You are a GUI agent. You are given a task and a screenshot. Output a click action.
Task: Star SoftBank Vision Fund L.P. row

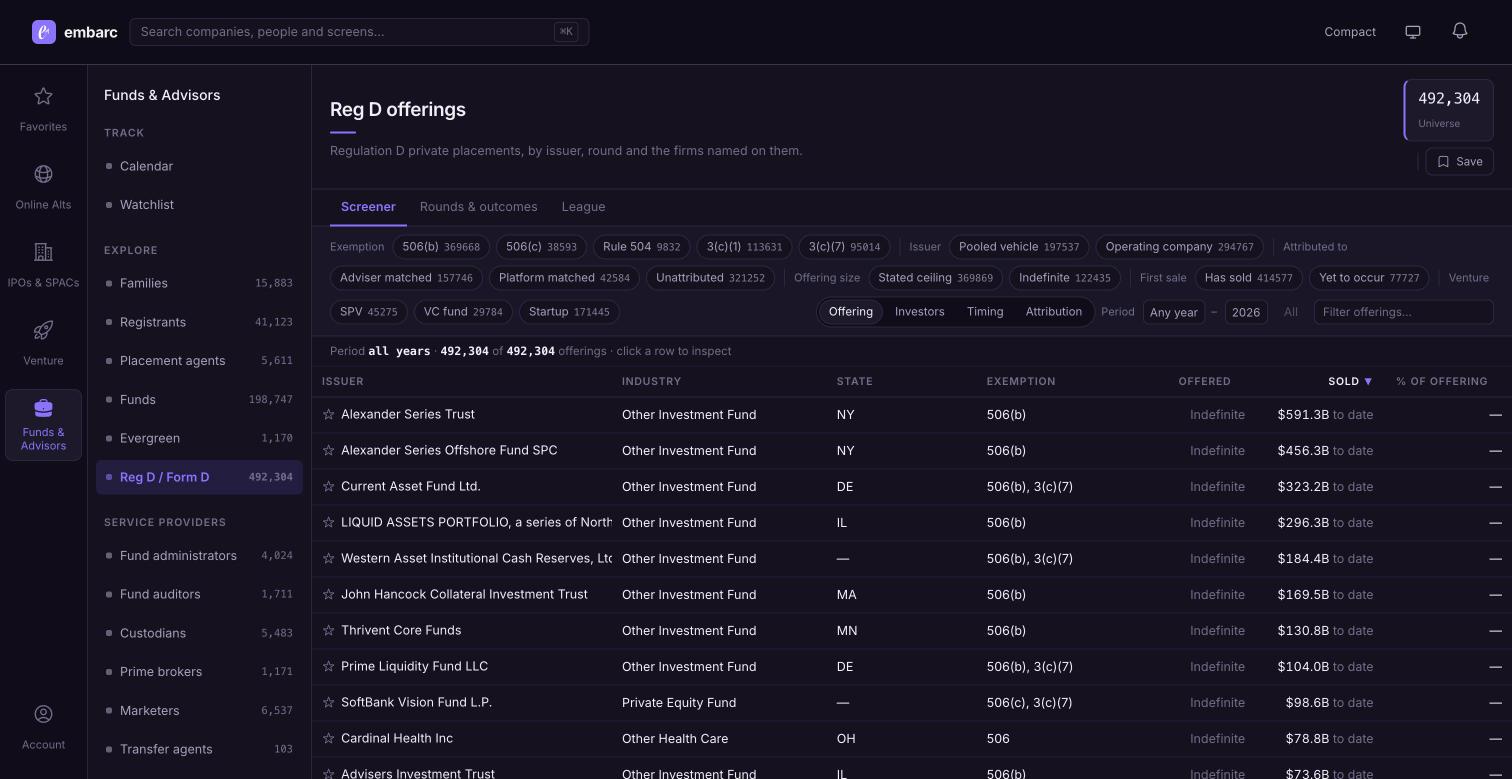click(328, 702)
